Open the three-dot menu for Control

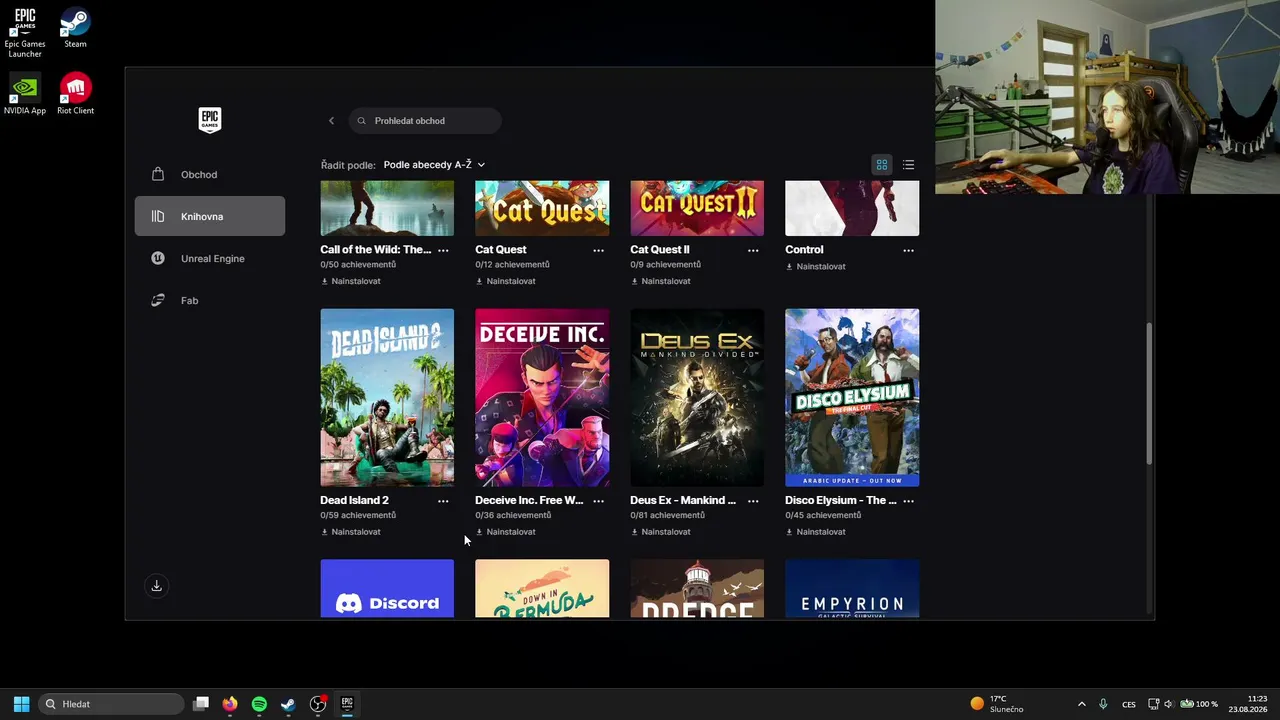point(908,250)
